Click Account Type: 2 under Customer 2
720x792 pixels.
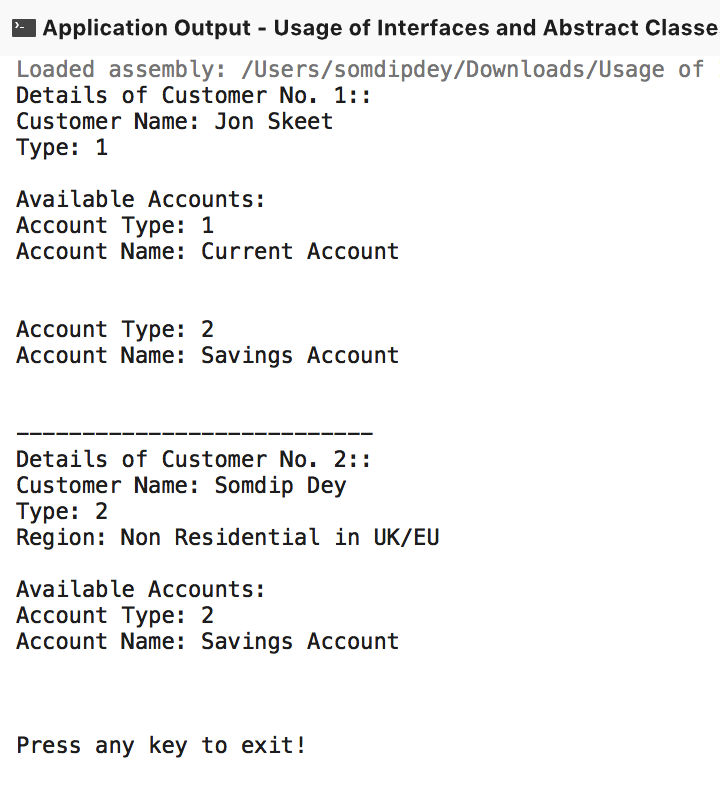coord(115,616)
